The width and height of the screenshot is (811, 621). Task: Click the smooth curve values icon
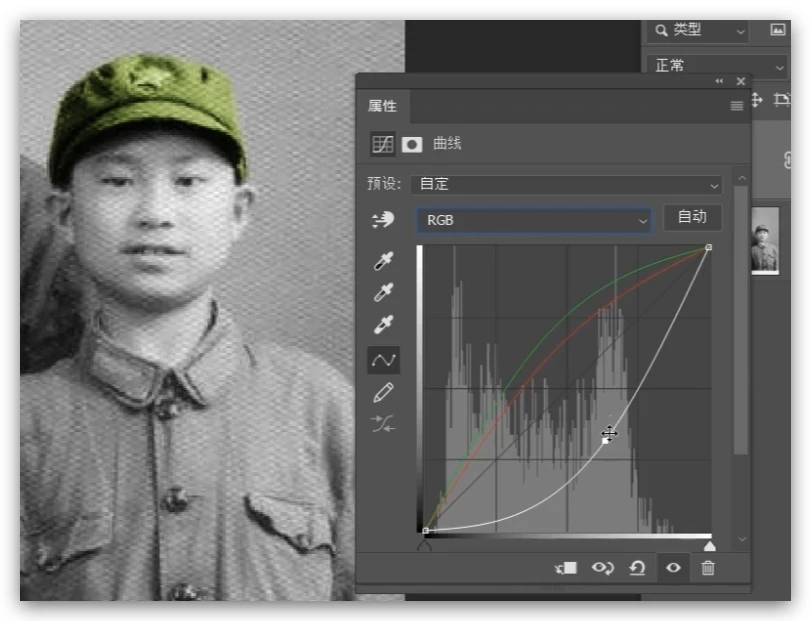383,424
